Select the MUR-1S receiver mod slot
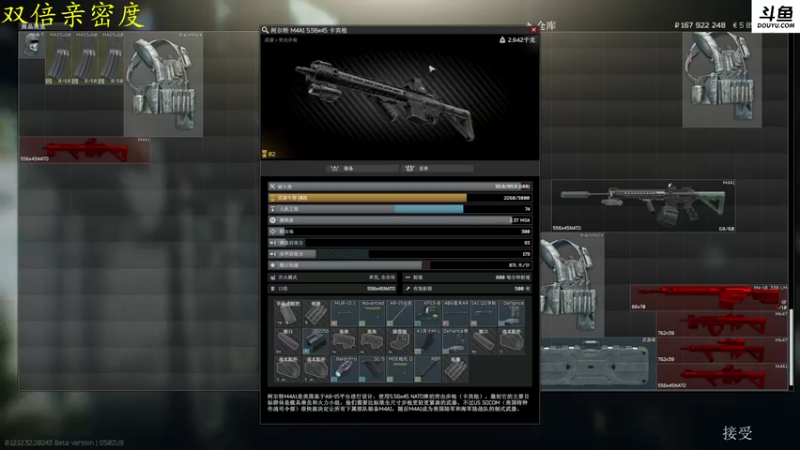Screen dimensions: 800x450 click(x=343, y=313)
